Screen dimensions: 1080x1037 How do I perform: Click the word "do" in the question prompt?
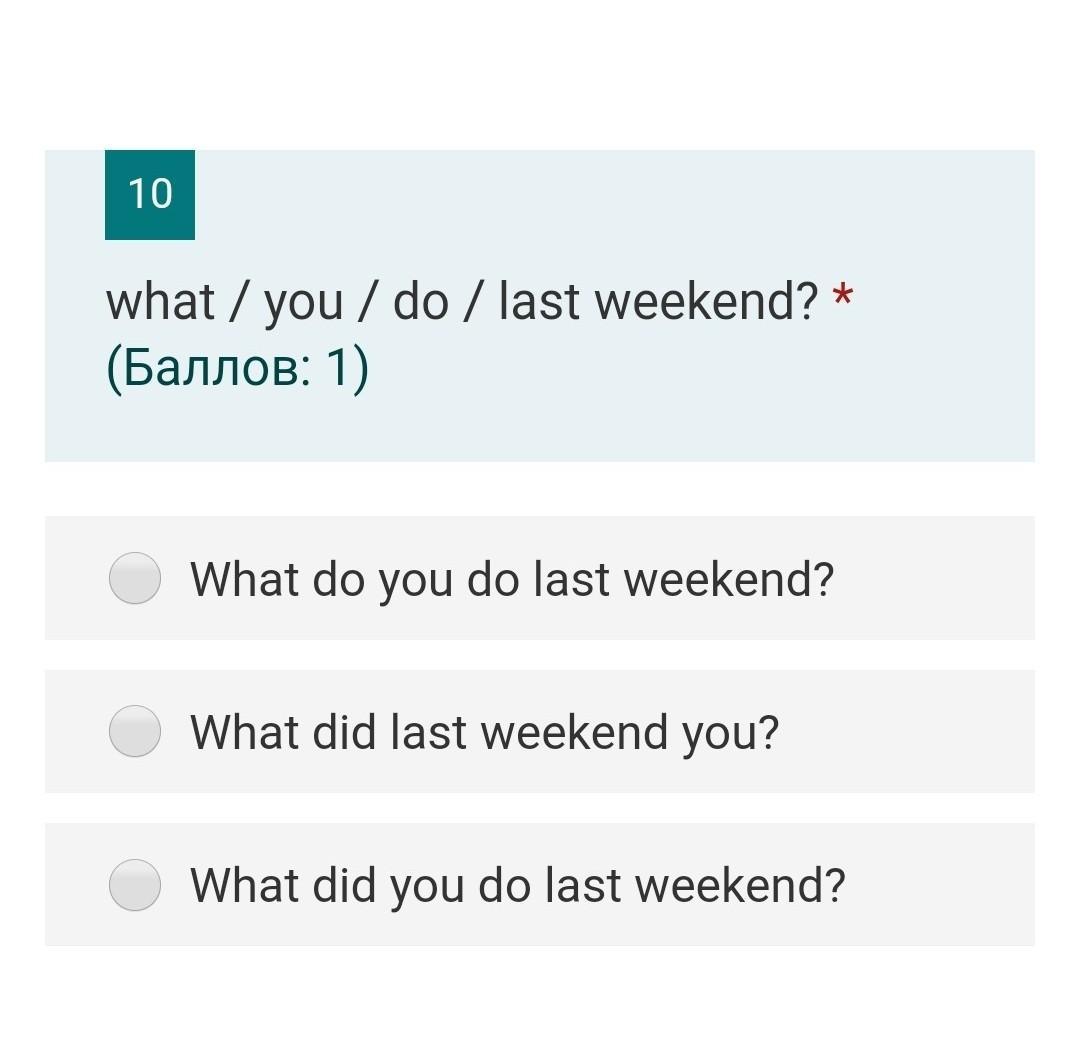coord(421,302)
